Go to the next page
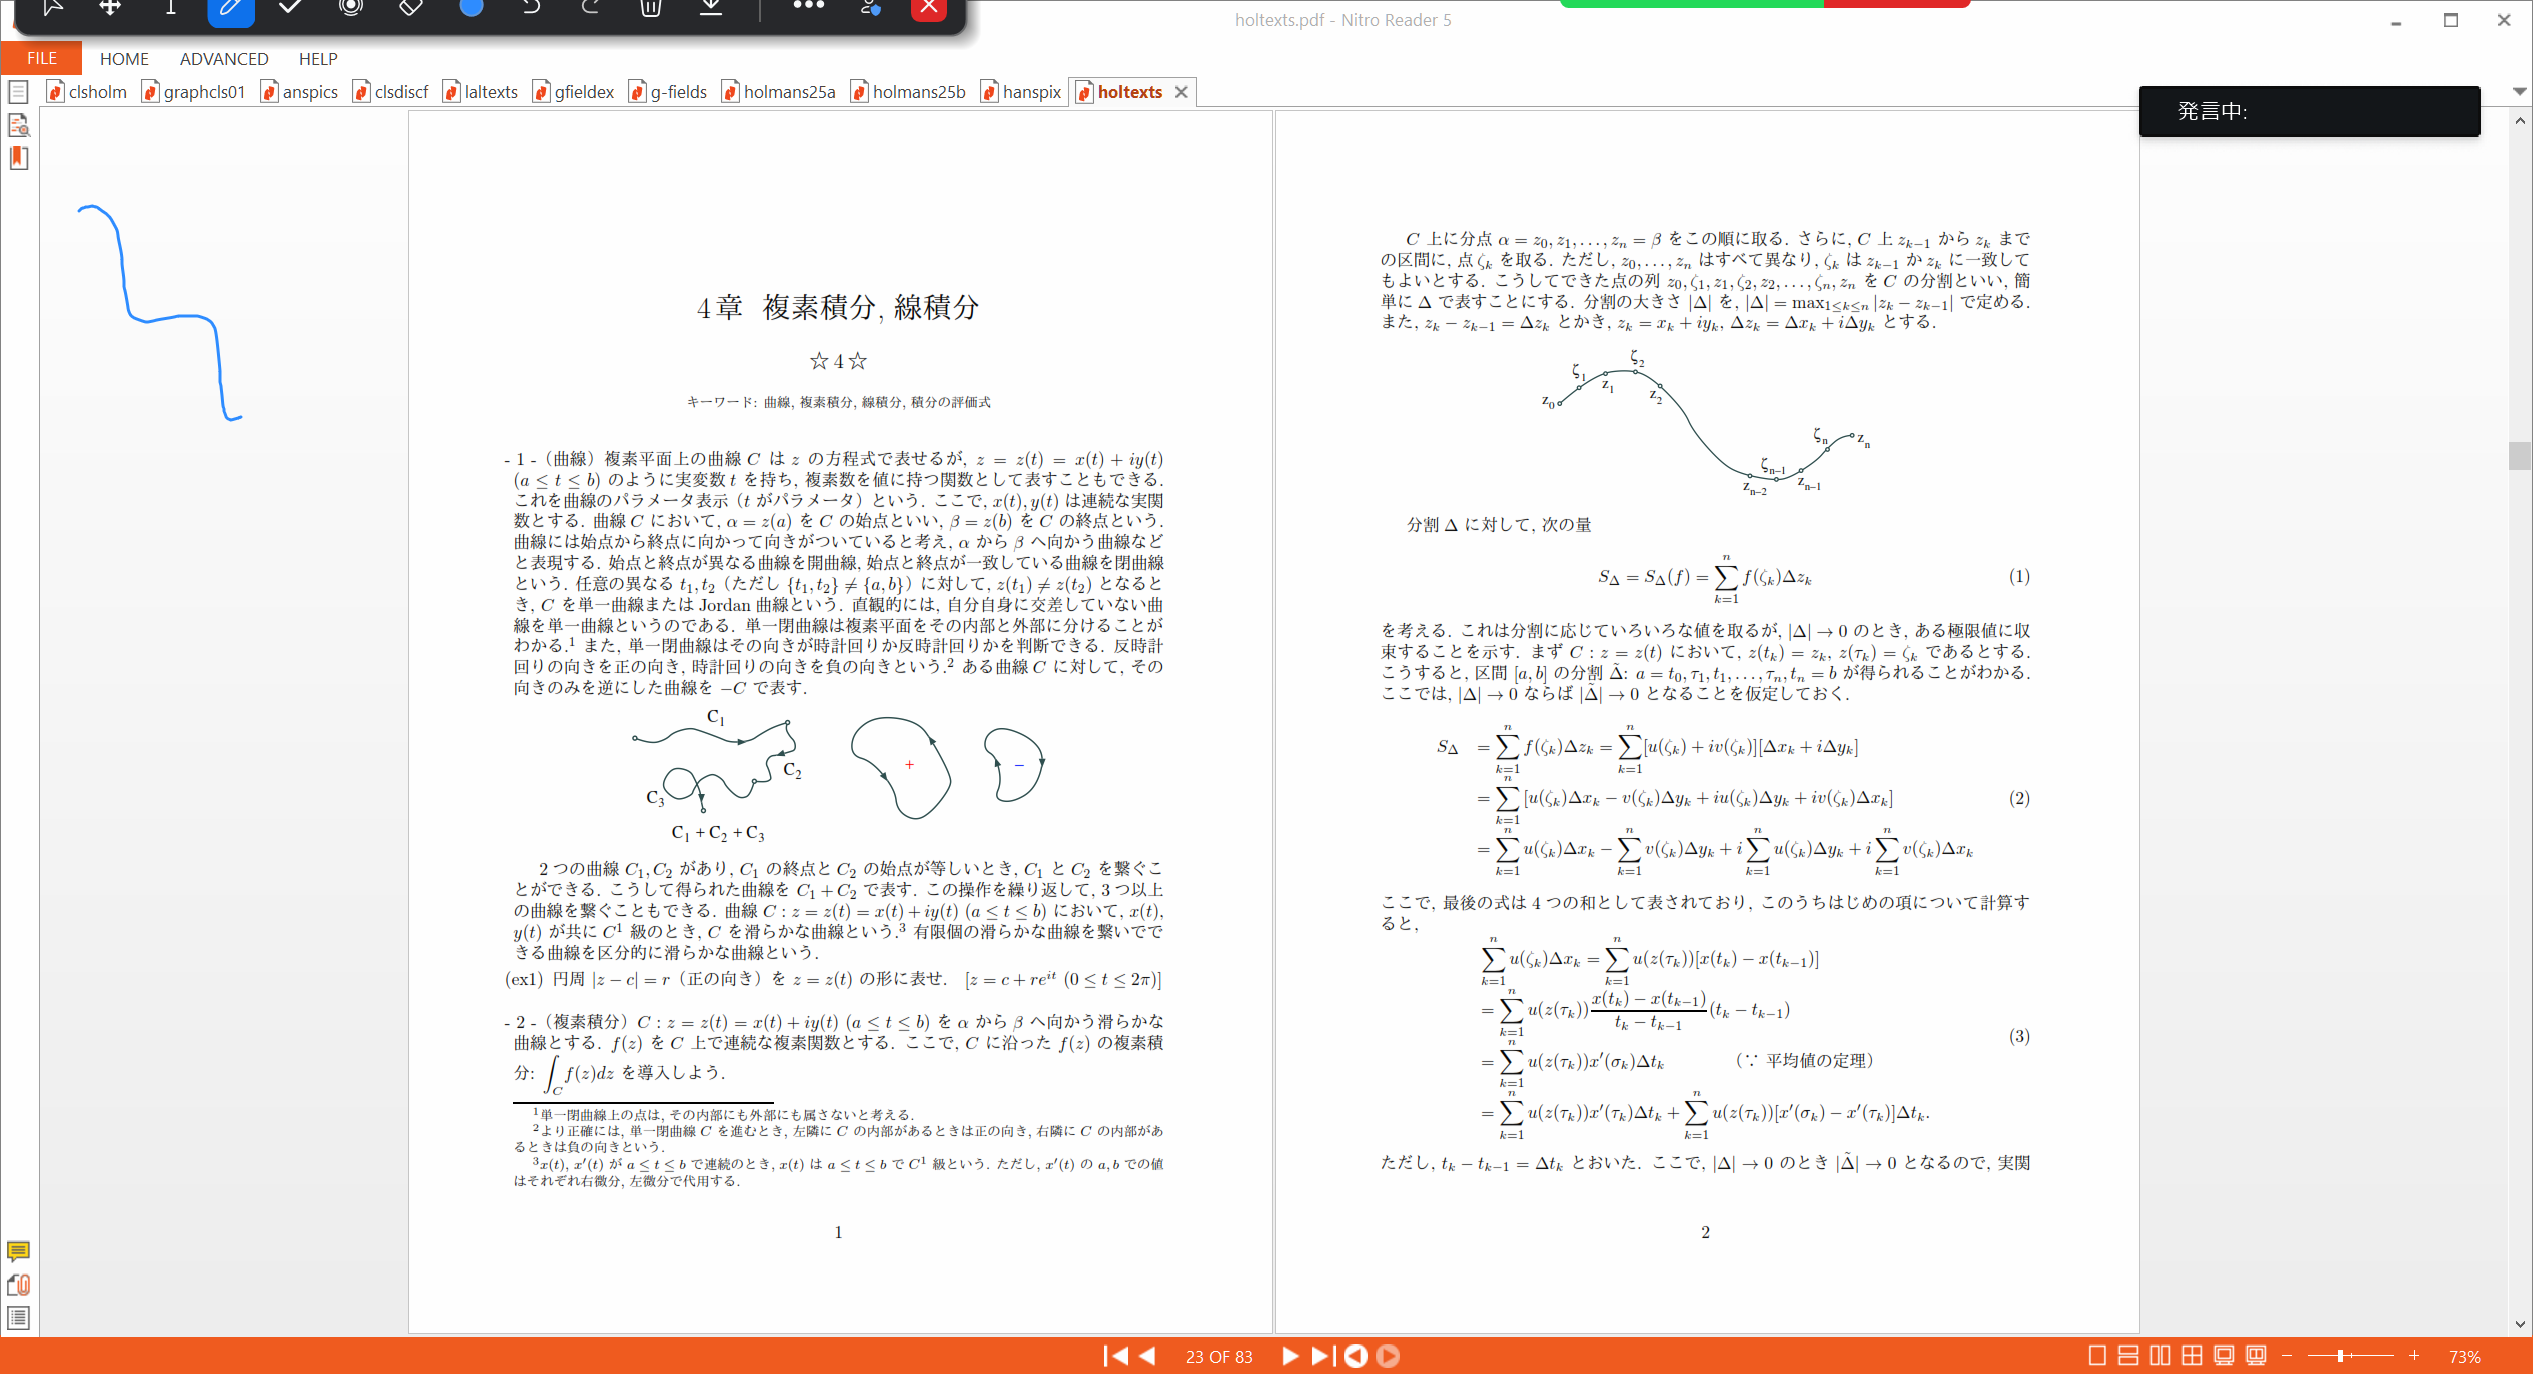Image resolution: width=2533 pixels, height=1374 pixels. (x=1290, y=1356)
